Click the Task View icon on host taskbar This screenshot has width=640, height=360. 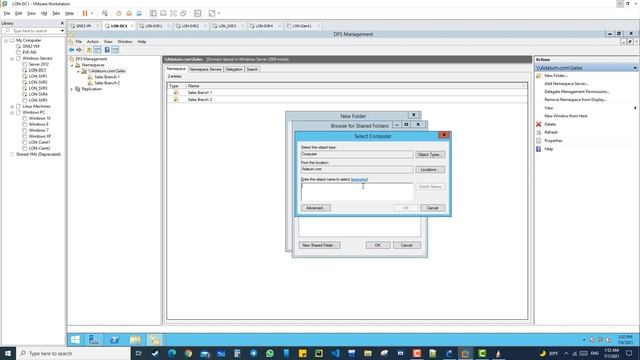point(138,353)
